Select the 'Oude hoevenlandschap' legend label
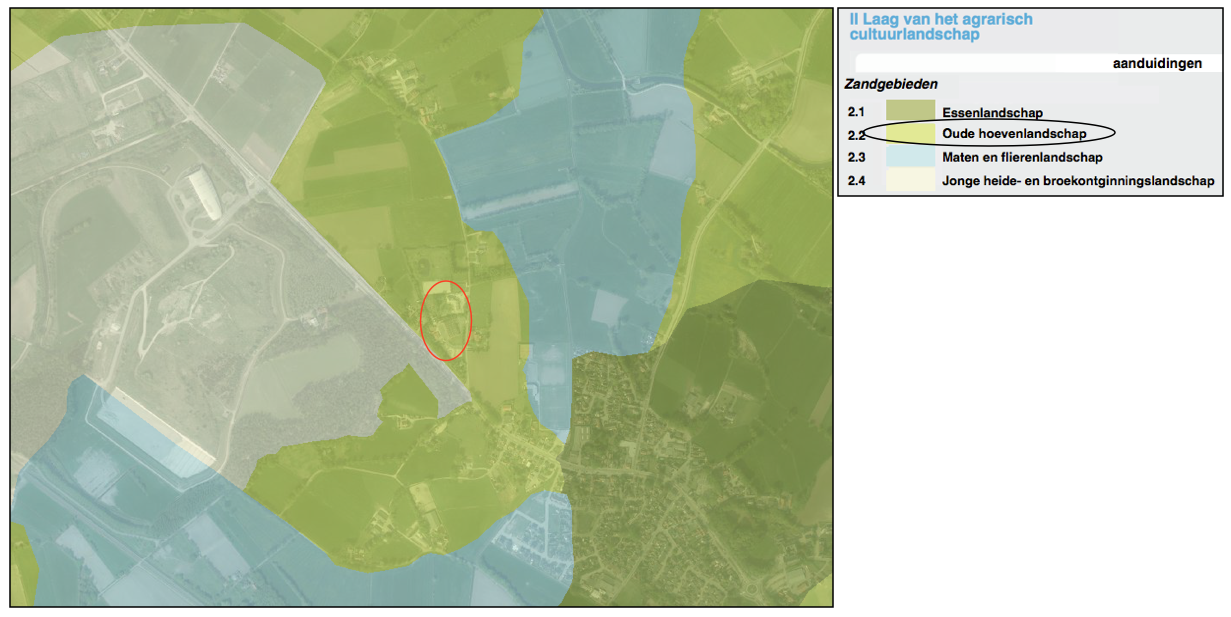1231x617 pixels. tap(1014, 134)
